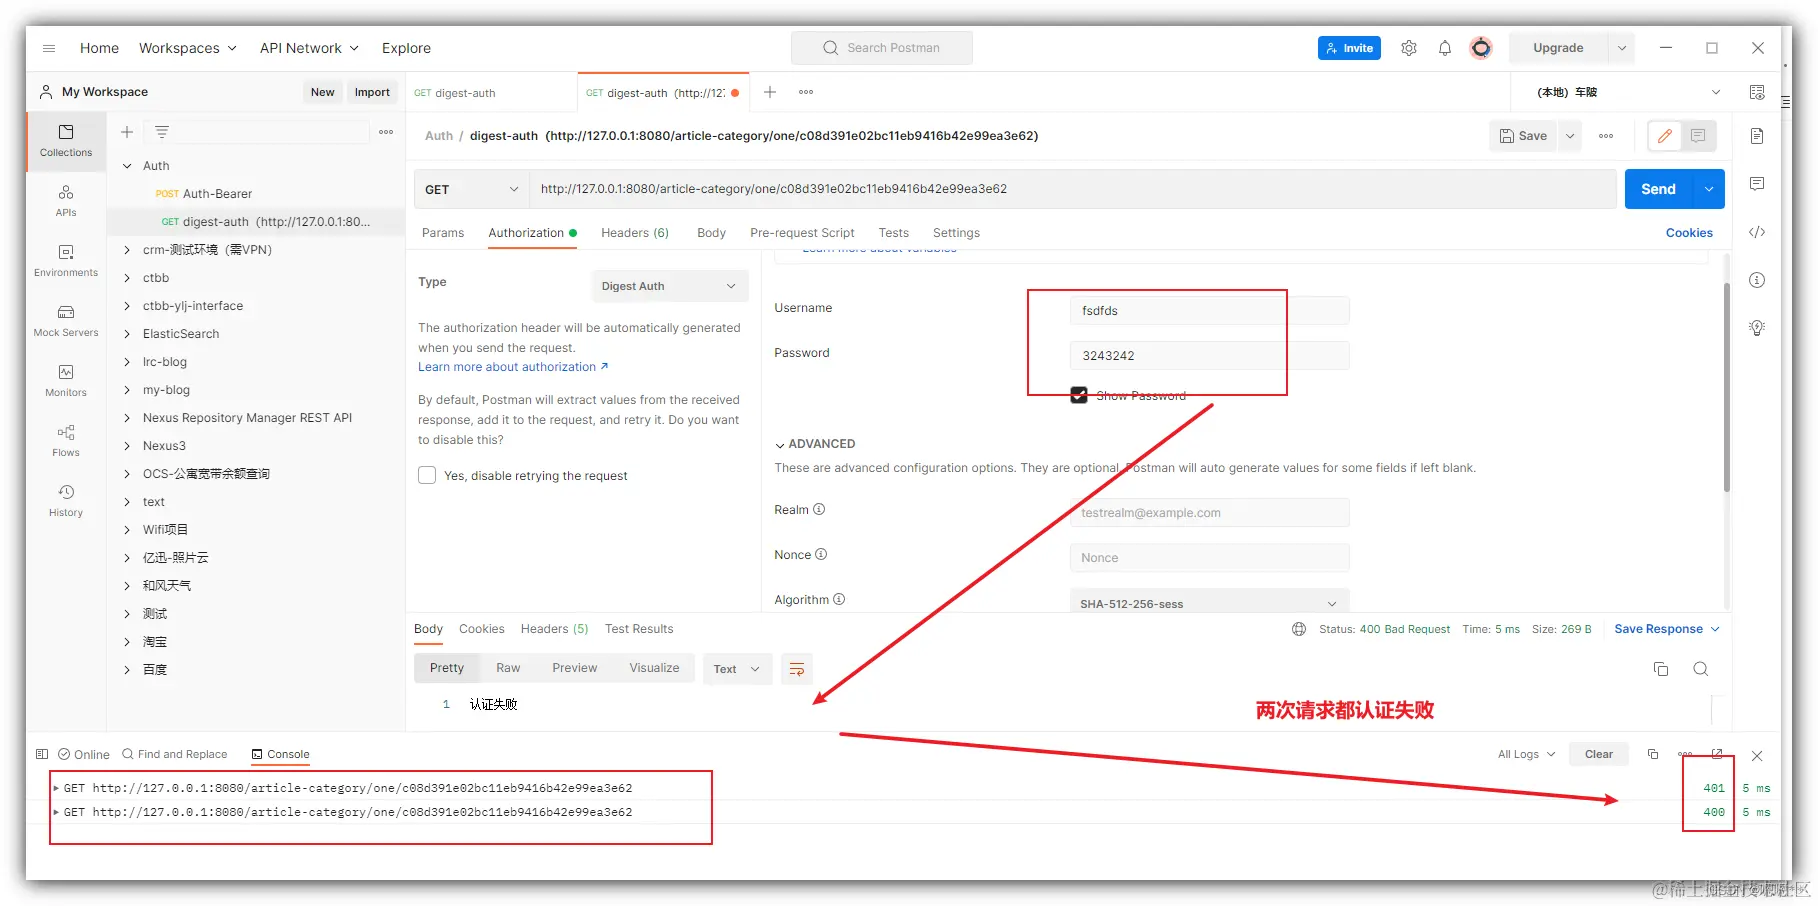This screenshot has height=906, width=1818.
Task: Open the Digest Auth type dropdown
Action: 670,286
